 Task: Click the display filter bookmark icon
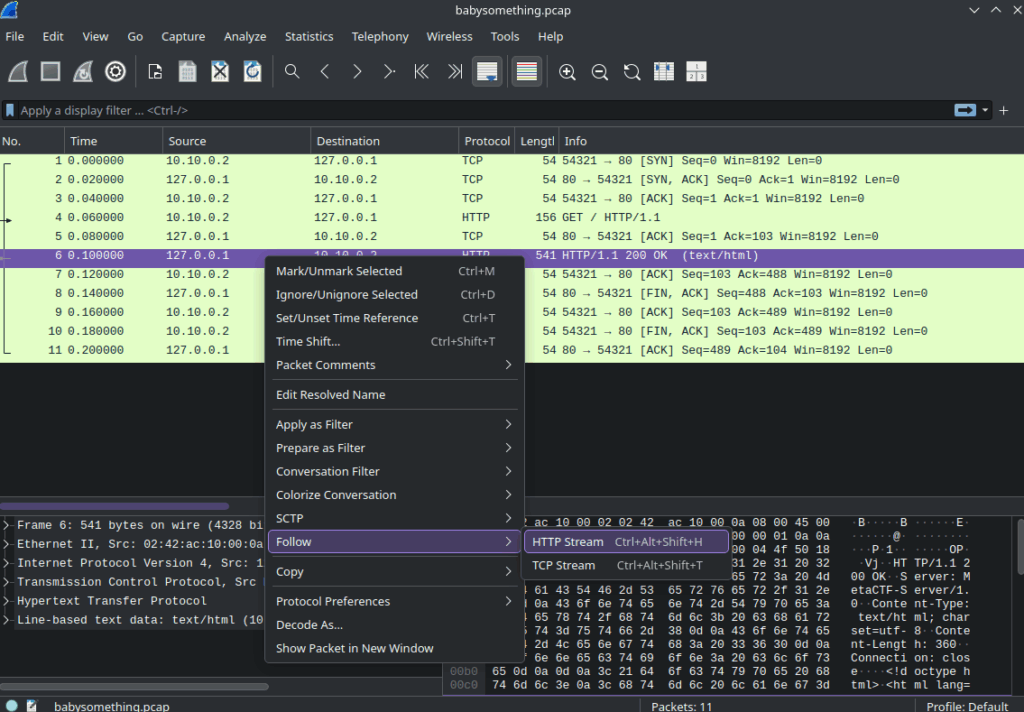tap(10, 110)
